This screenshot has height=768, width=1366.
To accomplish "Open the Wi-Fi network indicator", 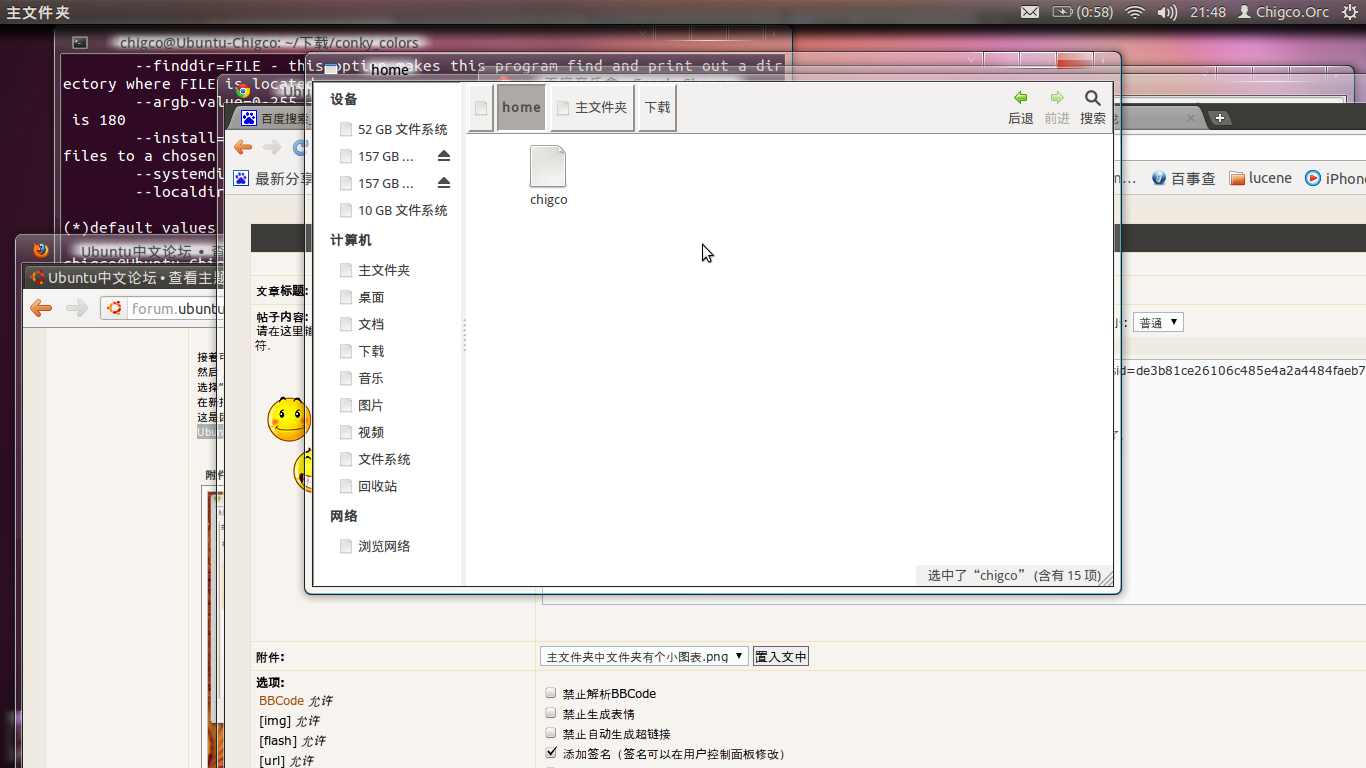I will click(1134, 12).
